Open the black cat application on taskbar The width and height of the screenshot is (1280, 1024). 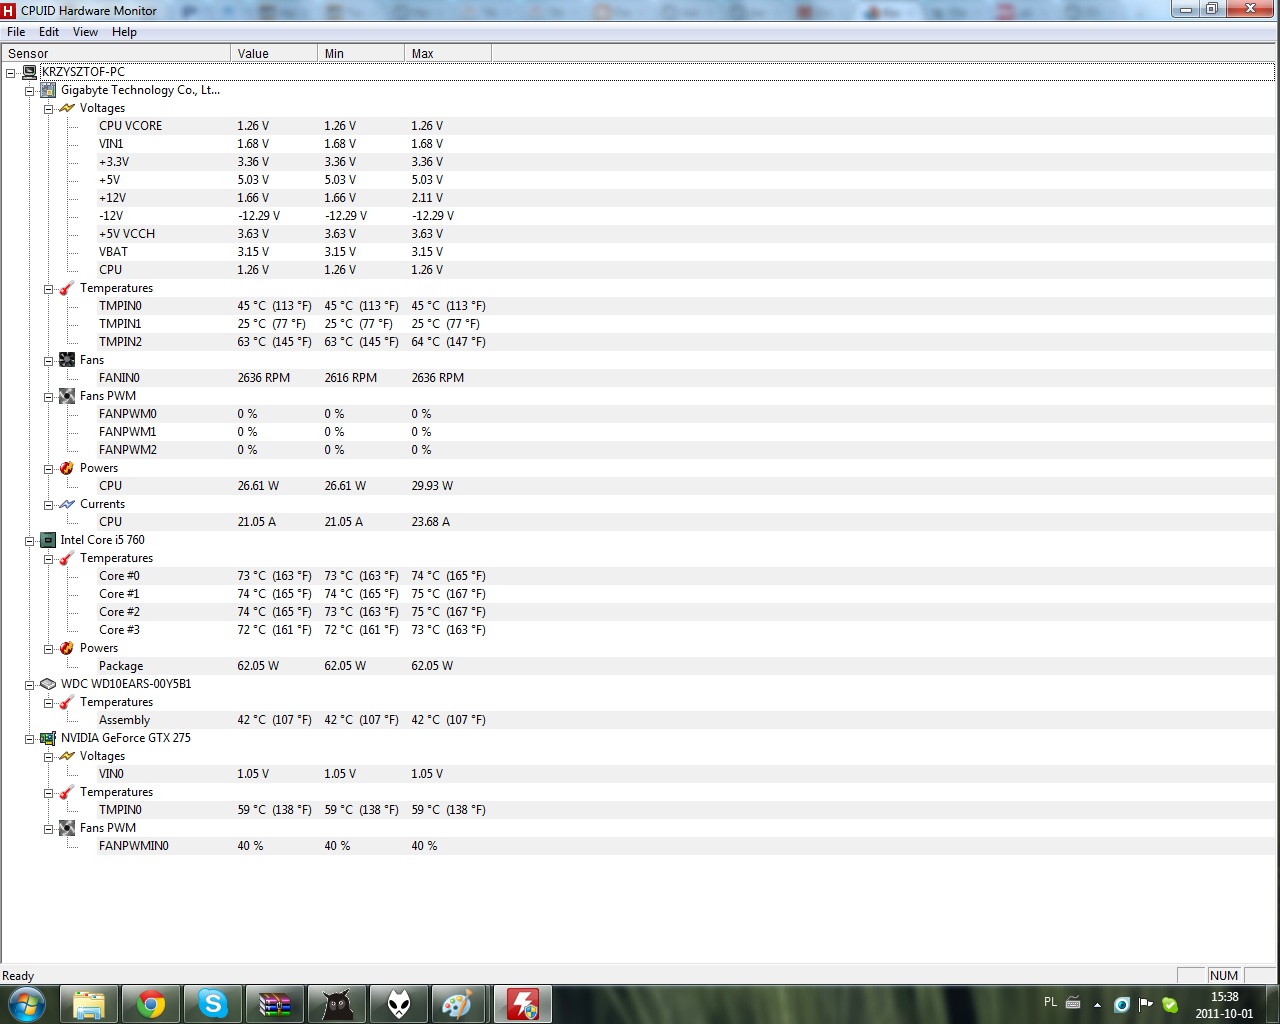337,1004
